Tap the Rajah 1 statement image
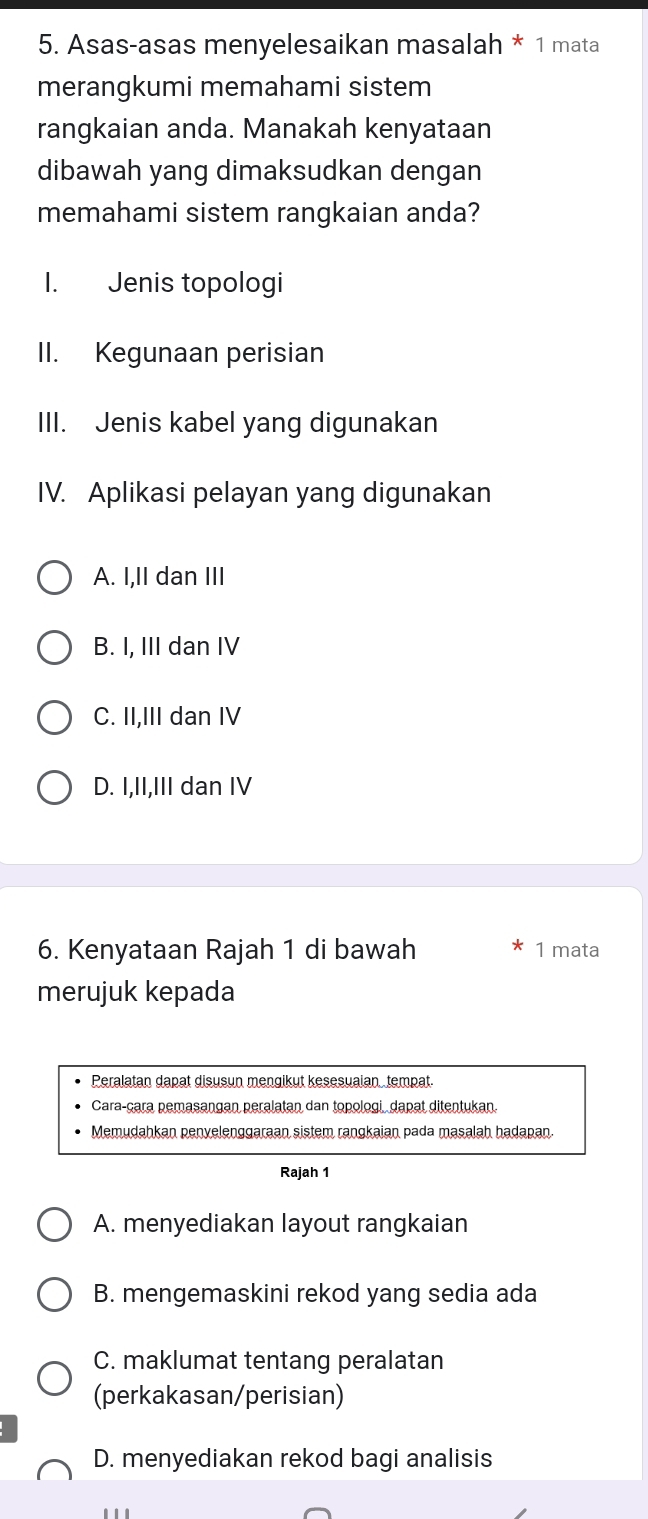Viewport: 648px width, 1519px height. (x=321, y=1109)
